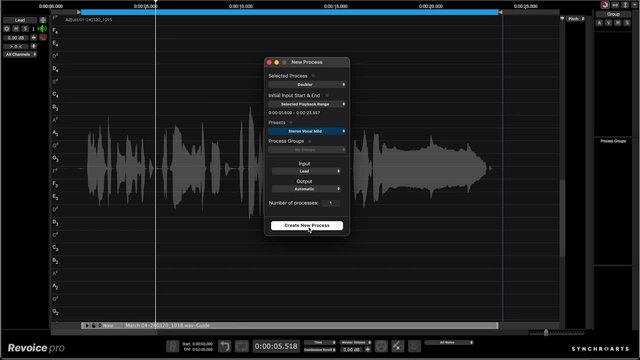Click the playback range end marker triangle
The width and height of the screenshot is (640, 360).
(500, 12)
